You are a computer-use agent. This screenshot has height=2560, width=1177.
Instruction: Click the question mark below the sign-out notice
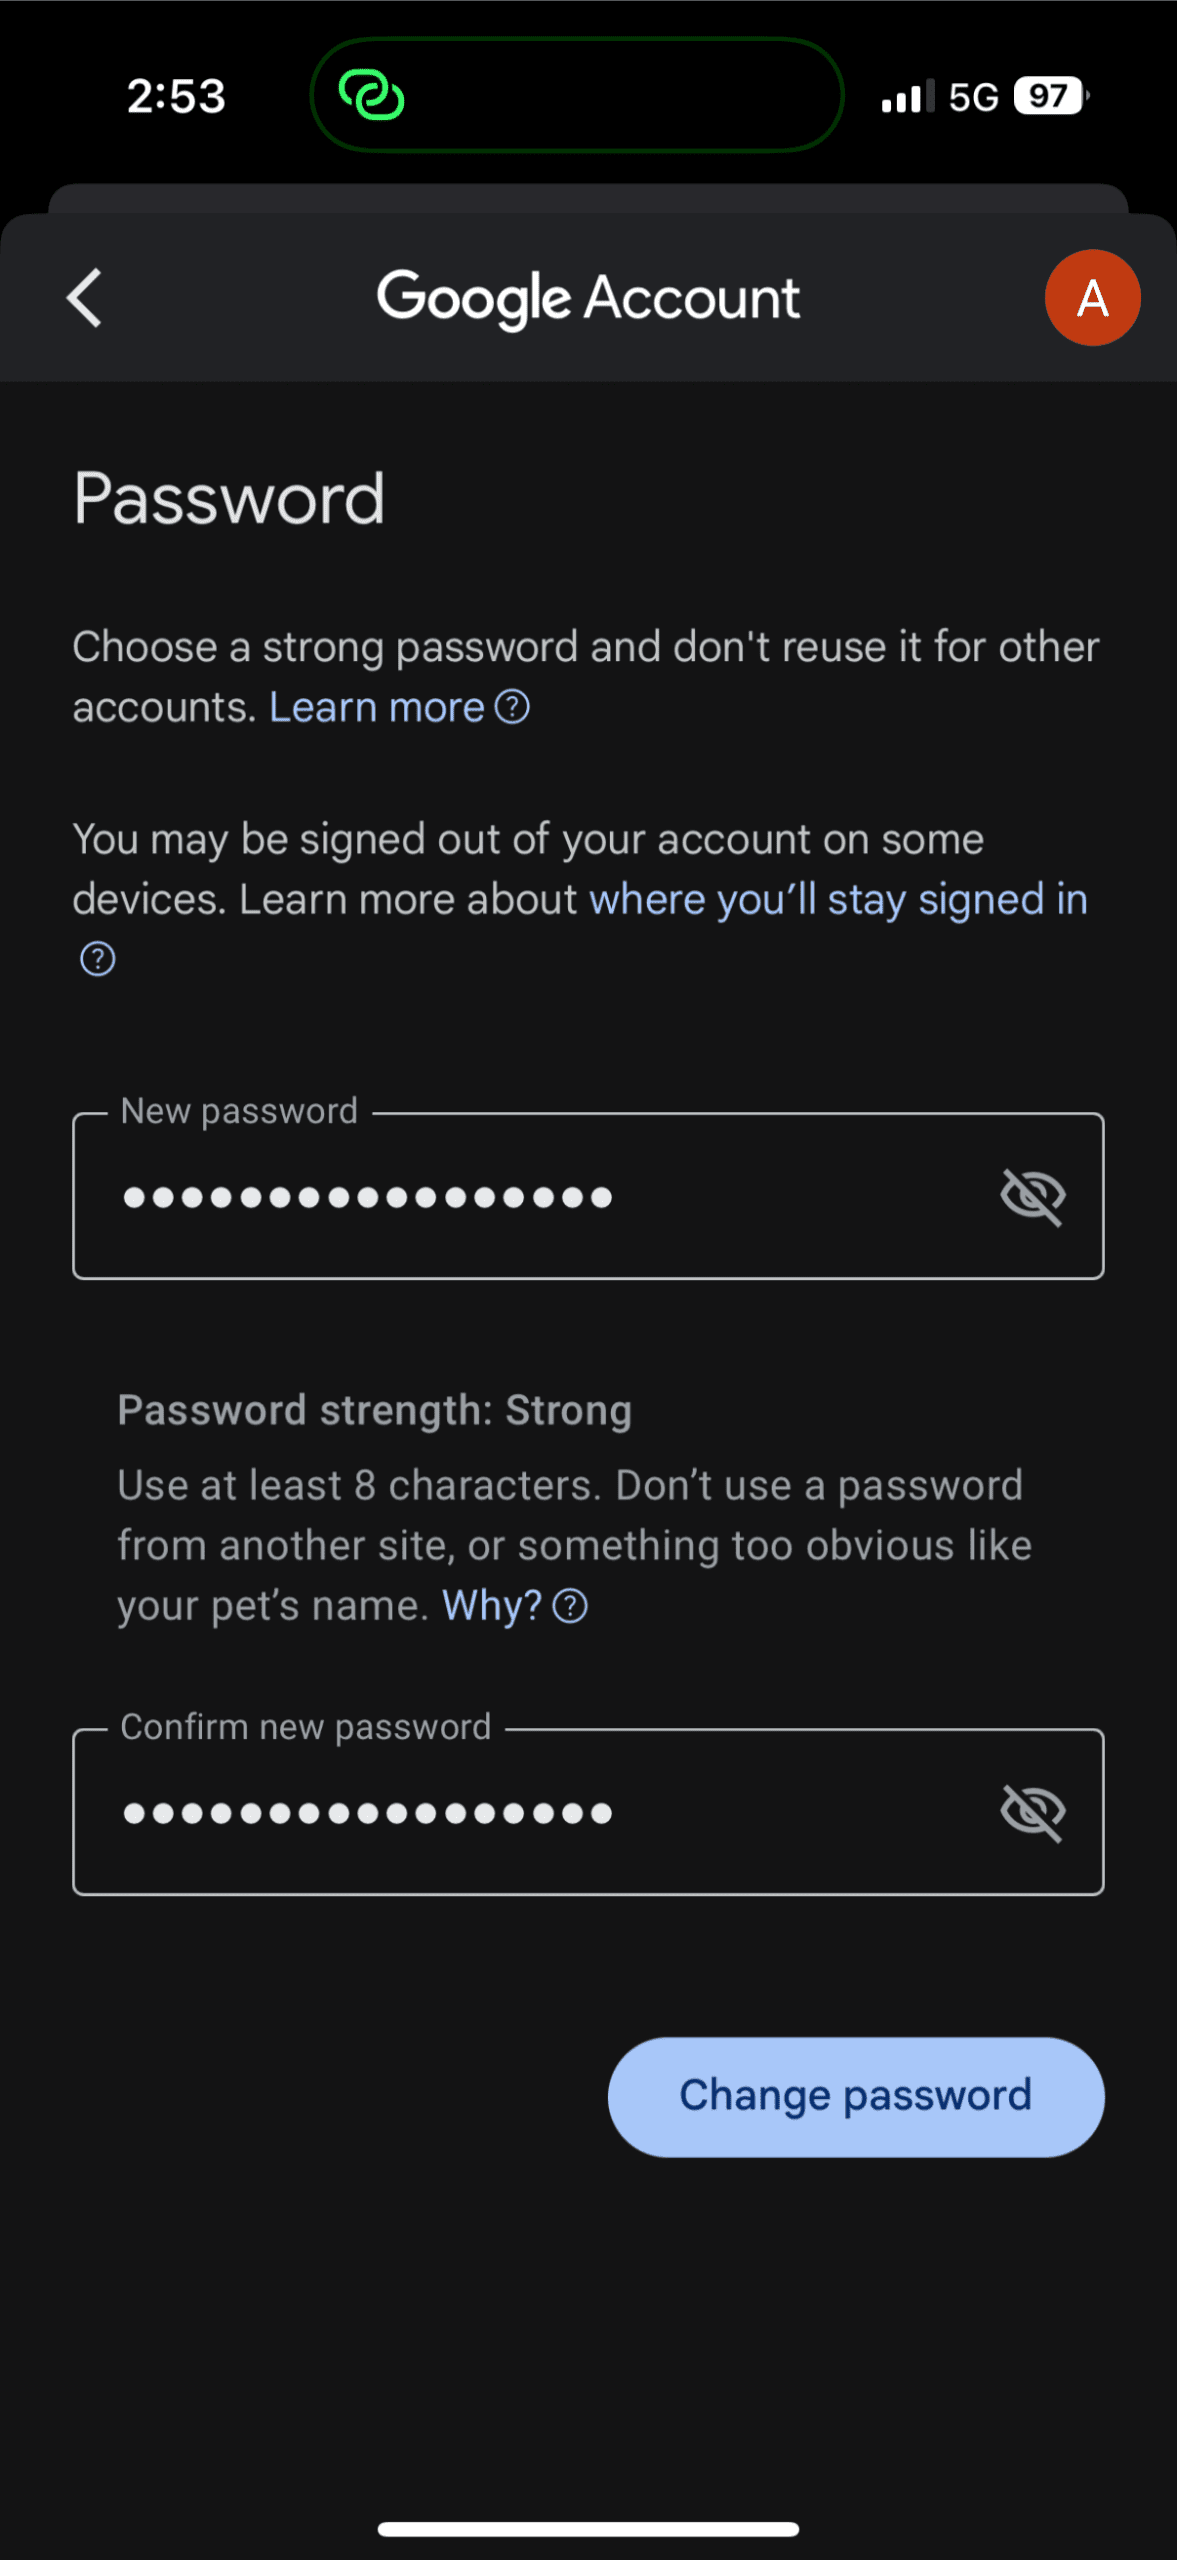pyautogui.click(x=96, y=958)
